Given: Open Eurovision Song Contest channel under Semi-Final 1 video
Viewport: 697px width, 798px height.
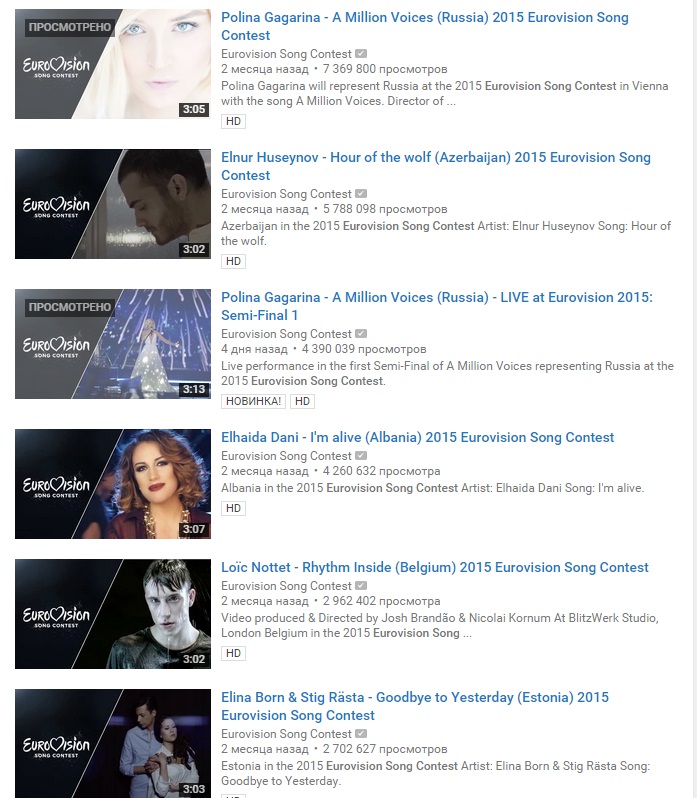Looking at the screenshot, I should (286, 334).
